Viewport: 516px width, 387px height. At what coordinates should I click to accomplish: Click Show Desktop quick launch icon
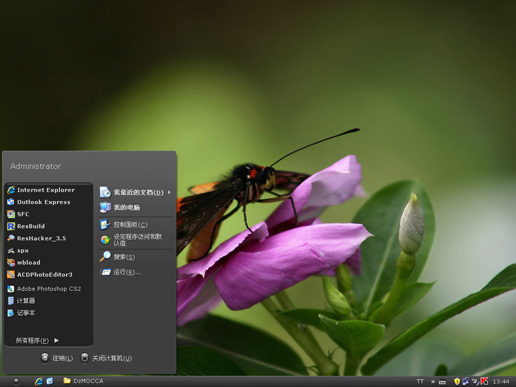click(x=50, y=381)
